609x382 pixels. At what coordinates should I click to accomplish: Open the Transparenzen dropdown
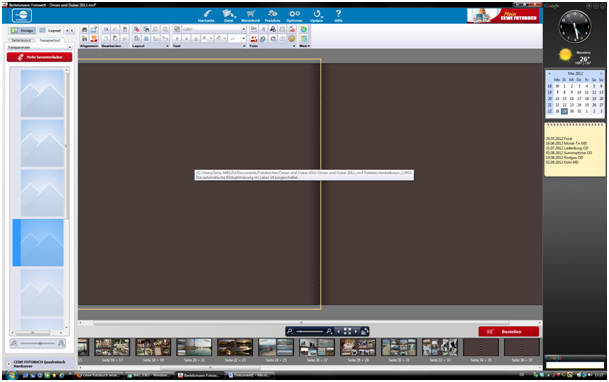pos(40,47)
